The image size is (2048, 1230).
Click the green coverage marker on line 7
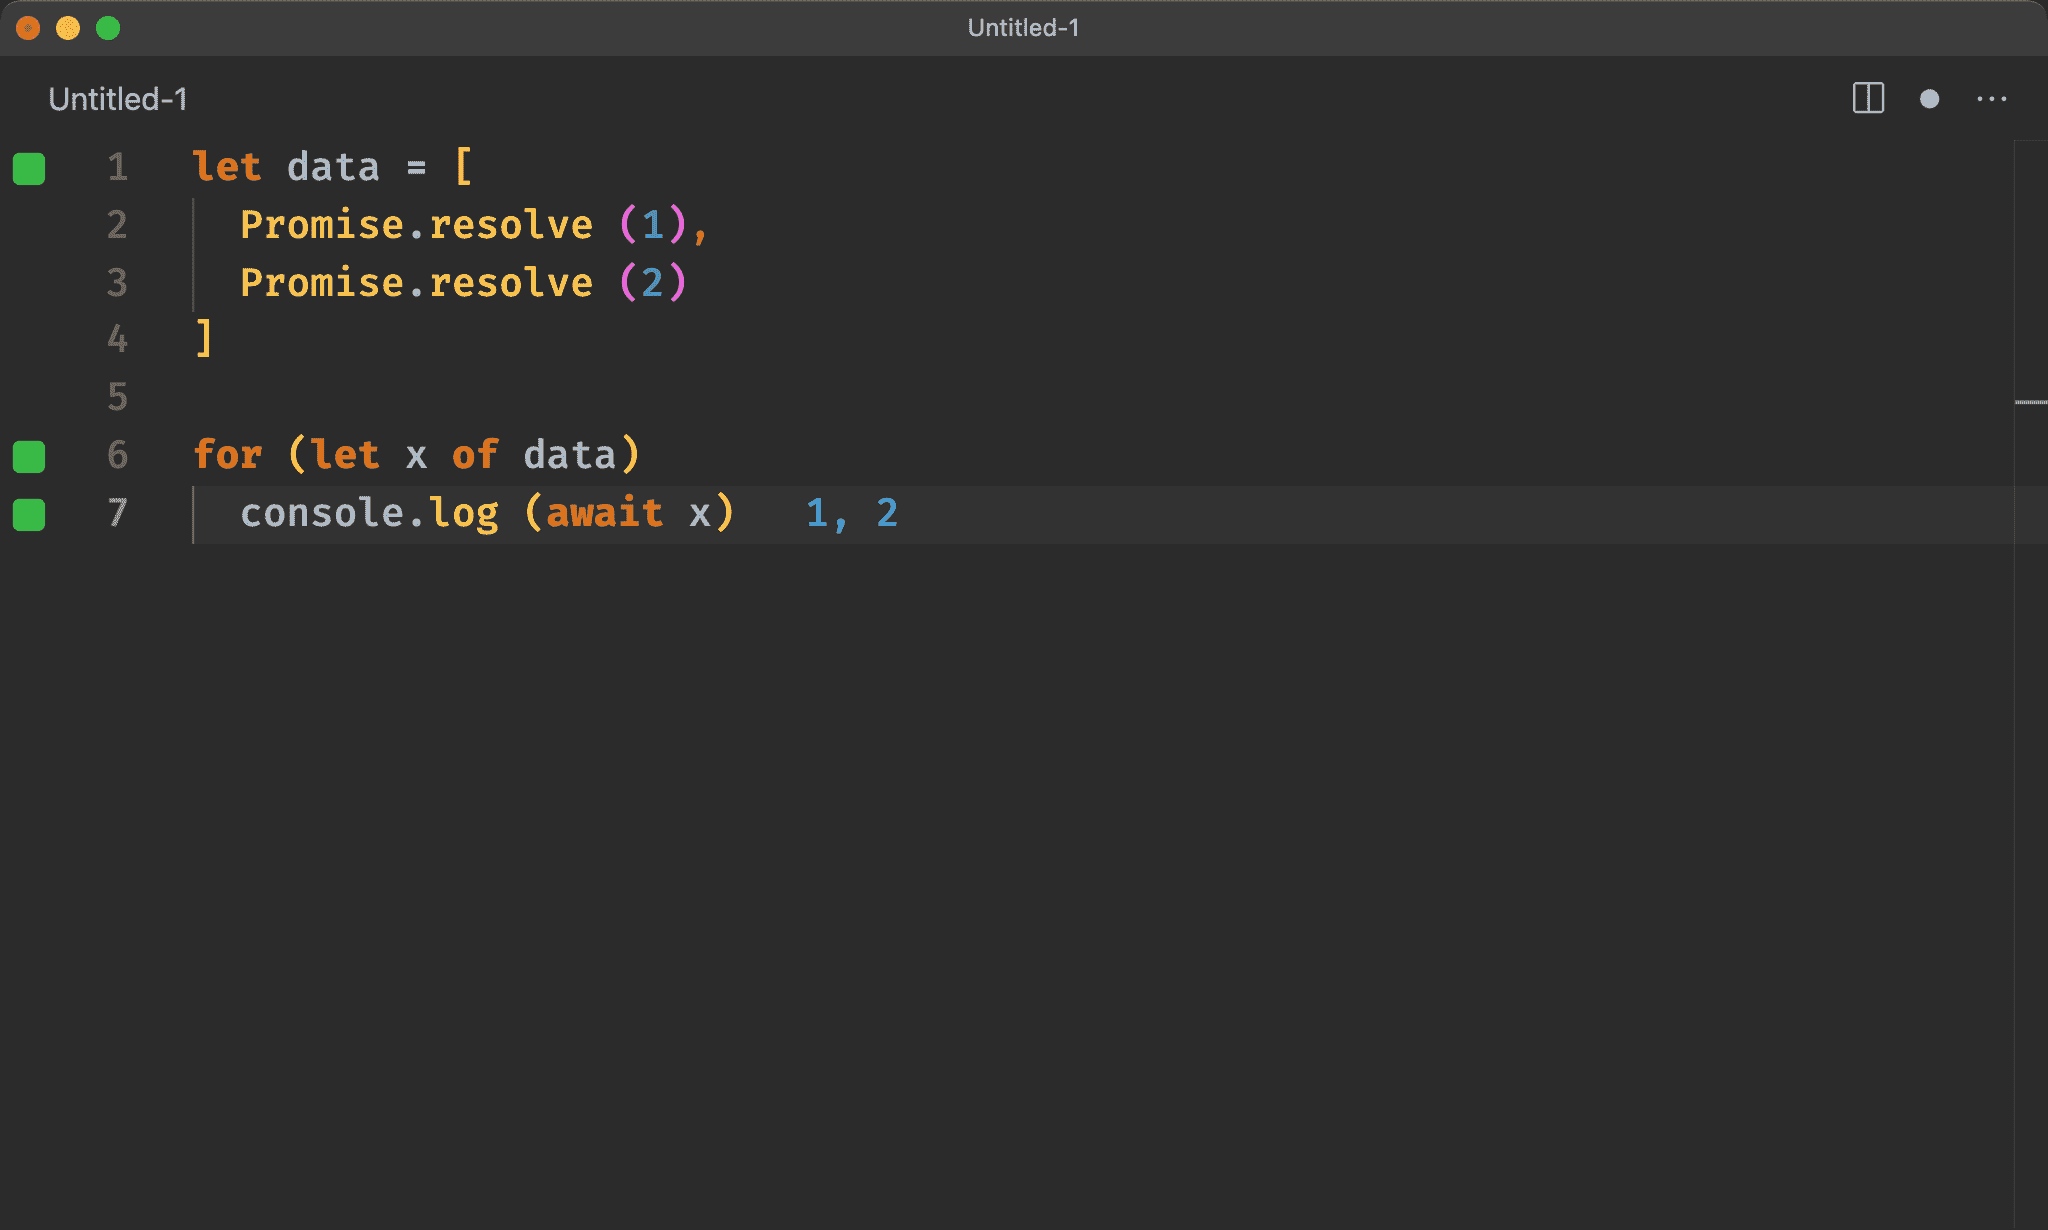pos(29,514)
